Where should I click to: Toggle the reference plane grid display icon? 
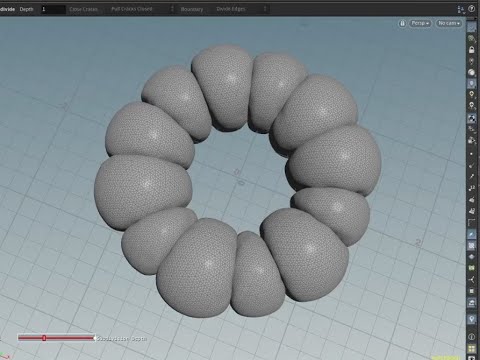pyautogui.click(x=471, y=27)
